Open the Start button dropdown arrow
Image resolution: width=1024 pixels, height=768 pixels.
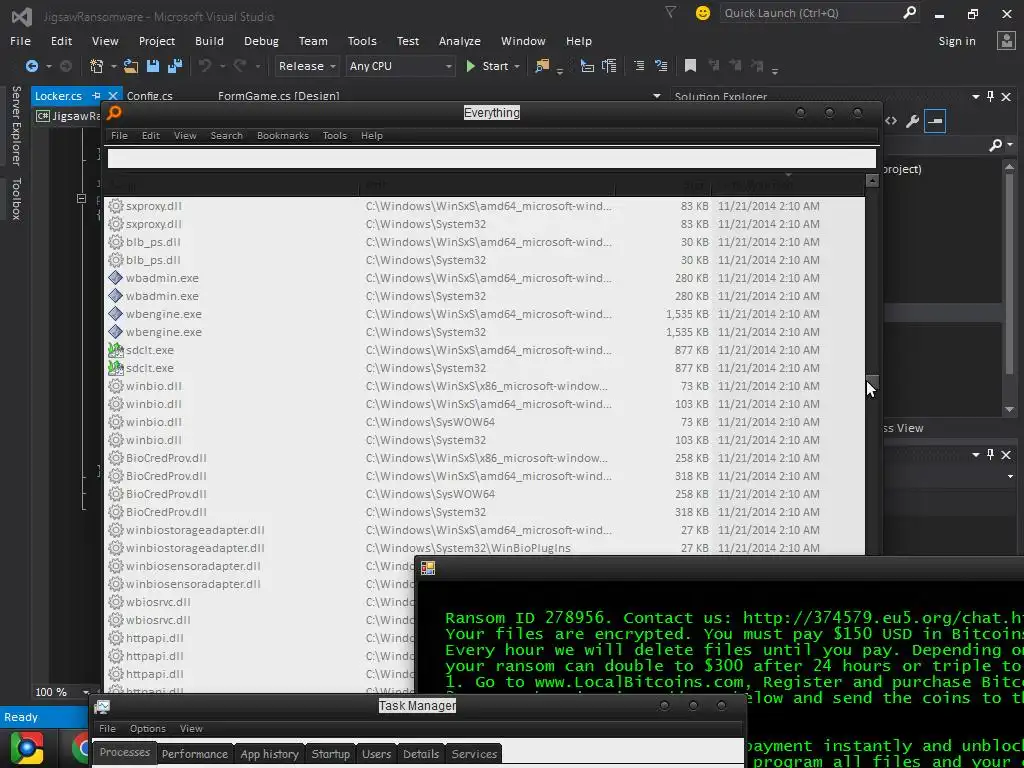[517, 66]
